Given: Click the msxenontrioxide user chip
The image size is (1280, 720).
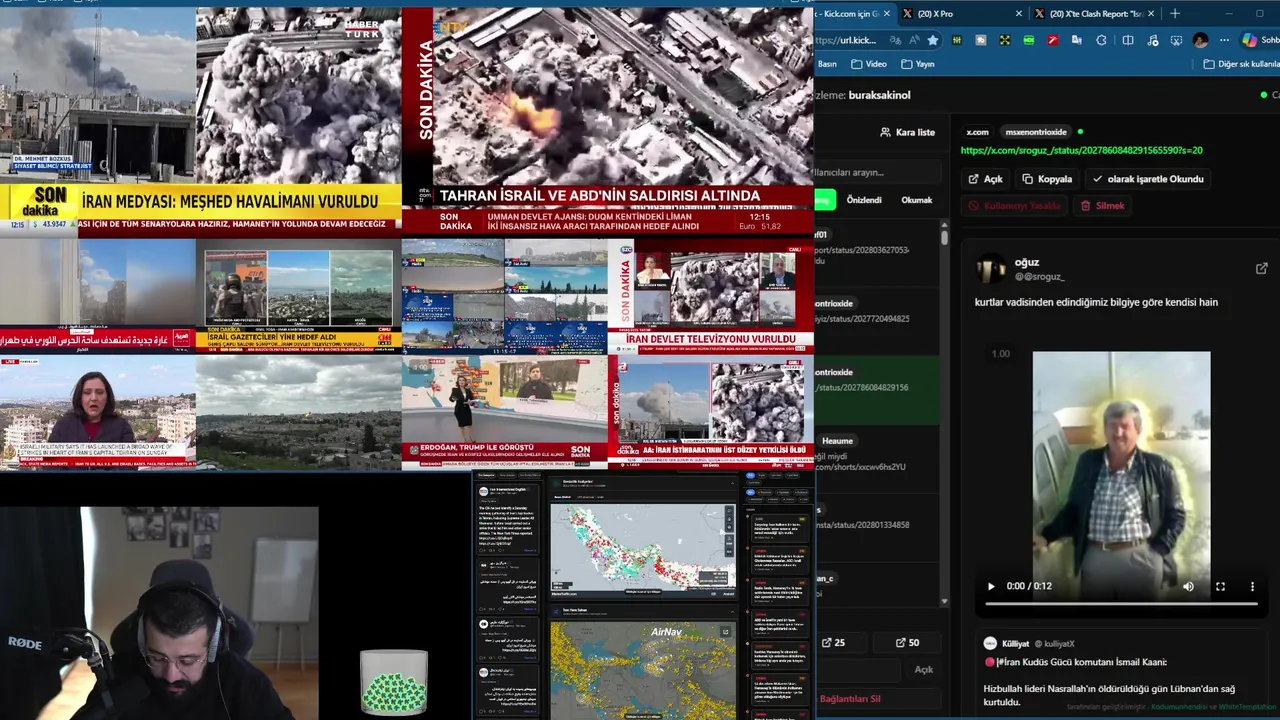Looking at the screenshot, I should click(x=1036, y=132).
